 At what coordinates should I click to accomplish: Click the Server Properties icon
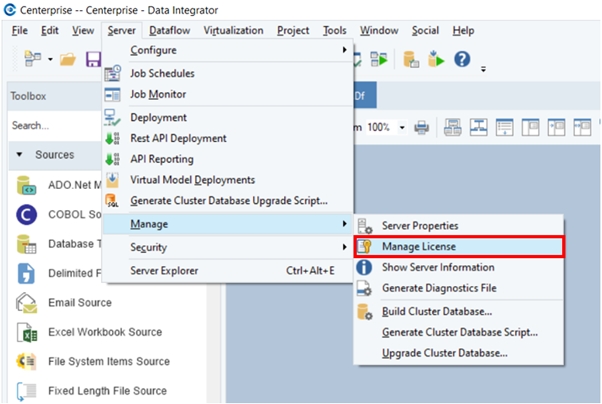tap(365, 226)
